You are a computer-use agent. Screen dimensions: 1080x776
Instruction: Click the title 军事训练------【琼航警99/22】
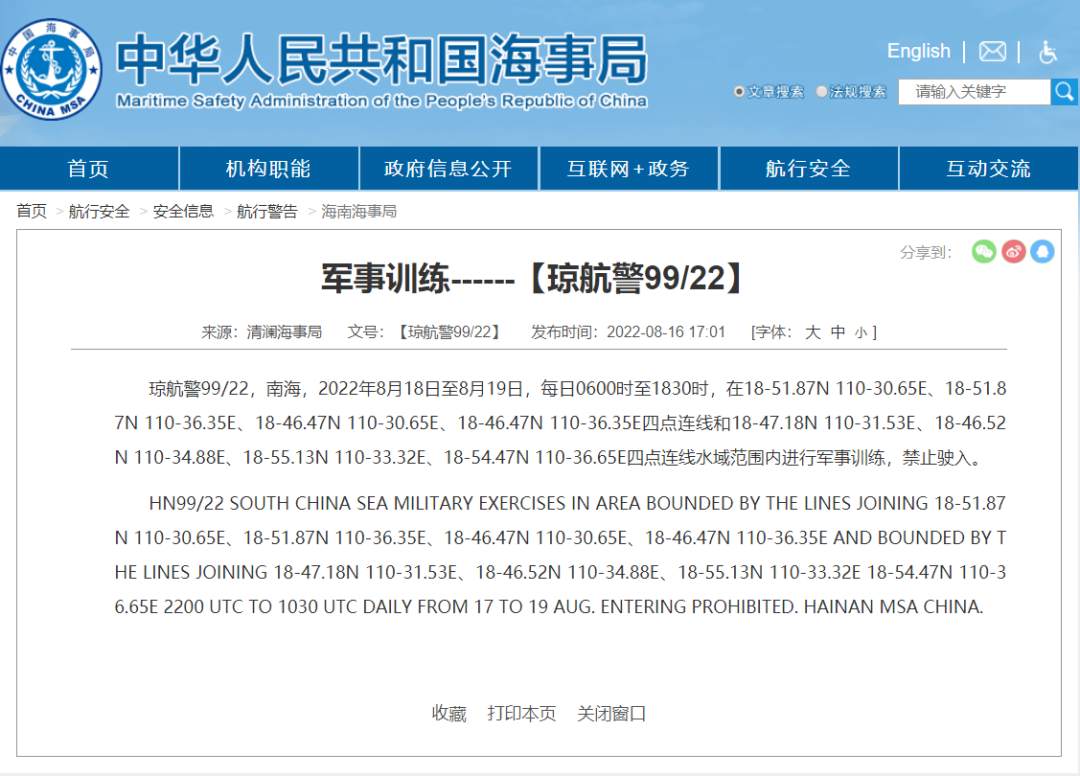click(x=533, y=279)
